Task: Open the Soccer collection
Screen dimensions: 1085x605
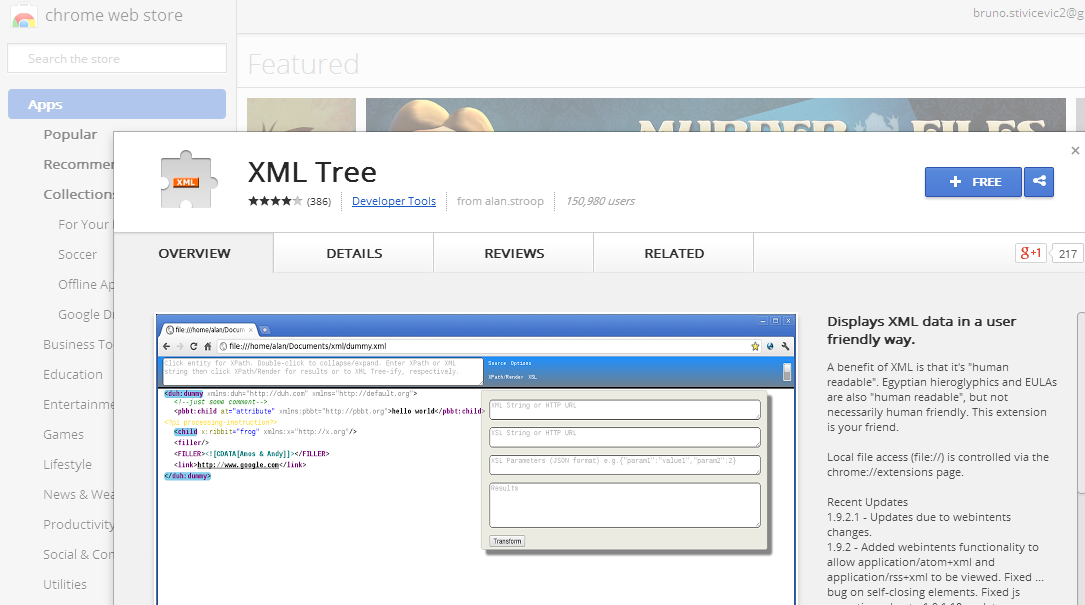Action: [78, 254]
